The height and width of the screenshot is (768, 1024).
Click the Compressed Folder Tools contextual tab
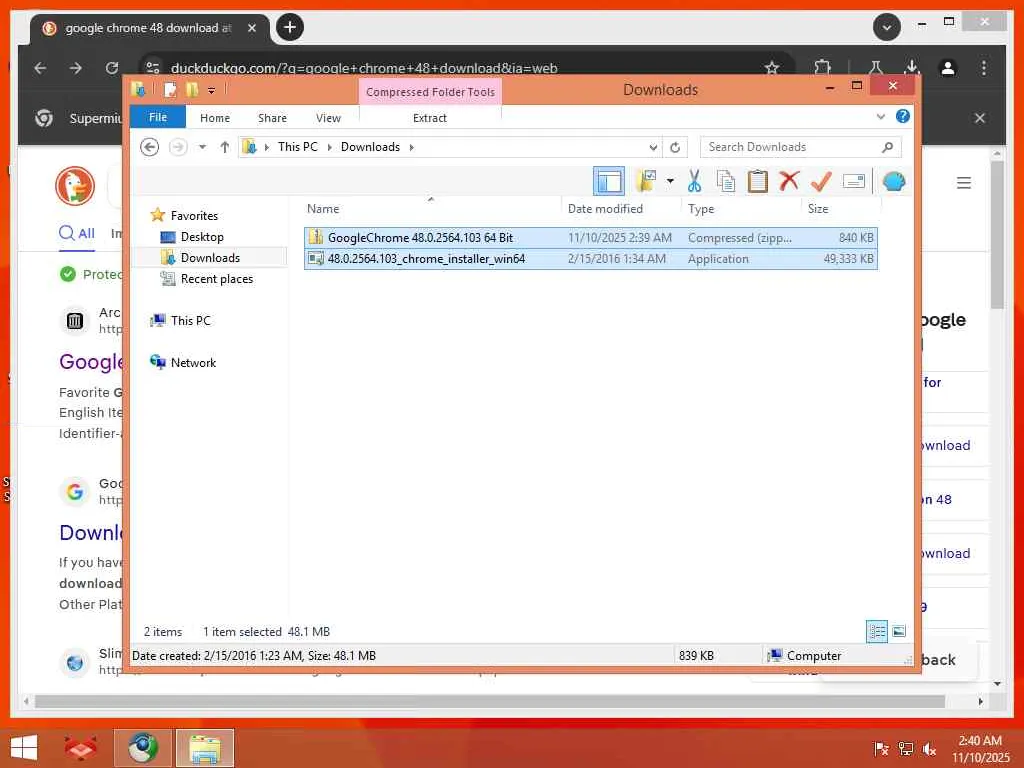(x=430, y=92)
